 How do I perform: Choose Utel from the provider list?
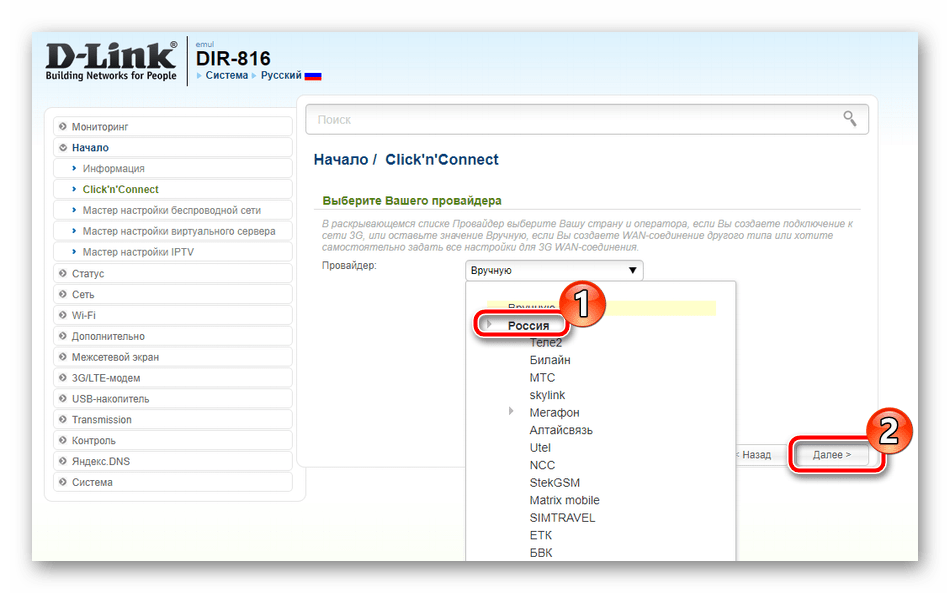point(540,448)
